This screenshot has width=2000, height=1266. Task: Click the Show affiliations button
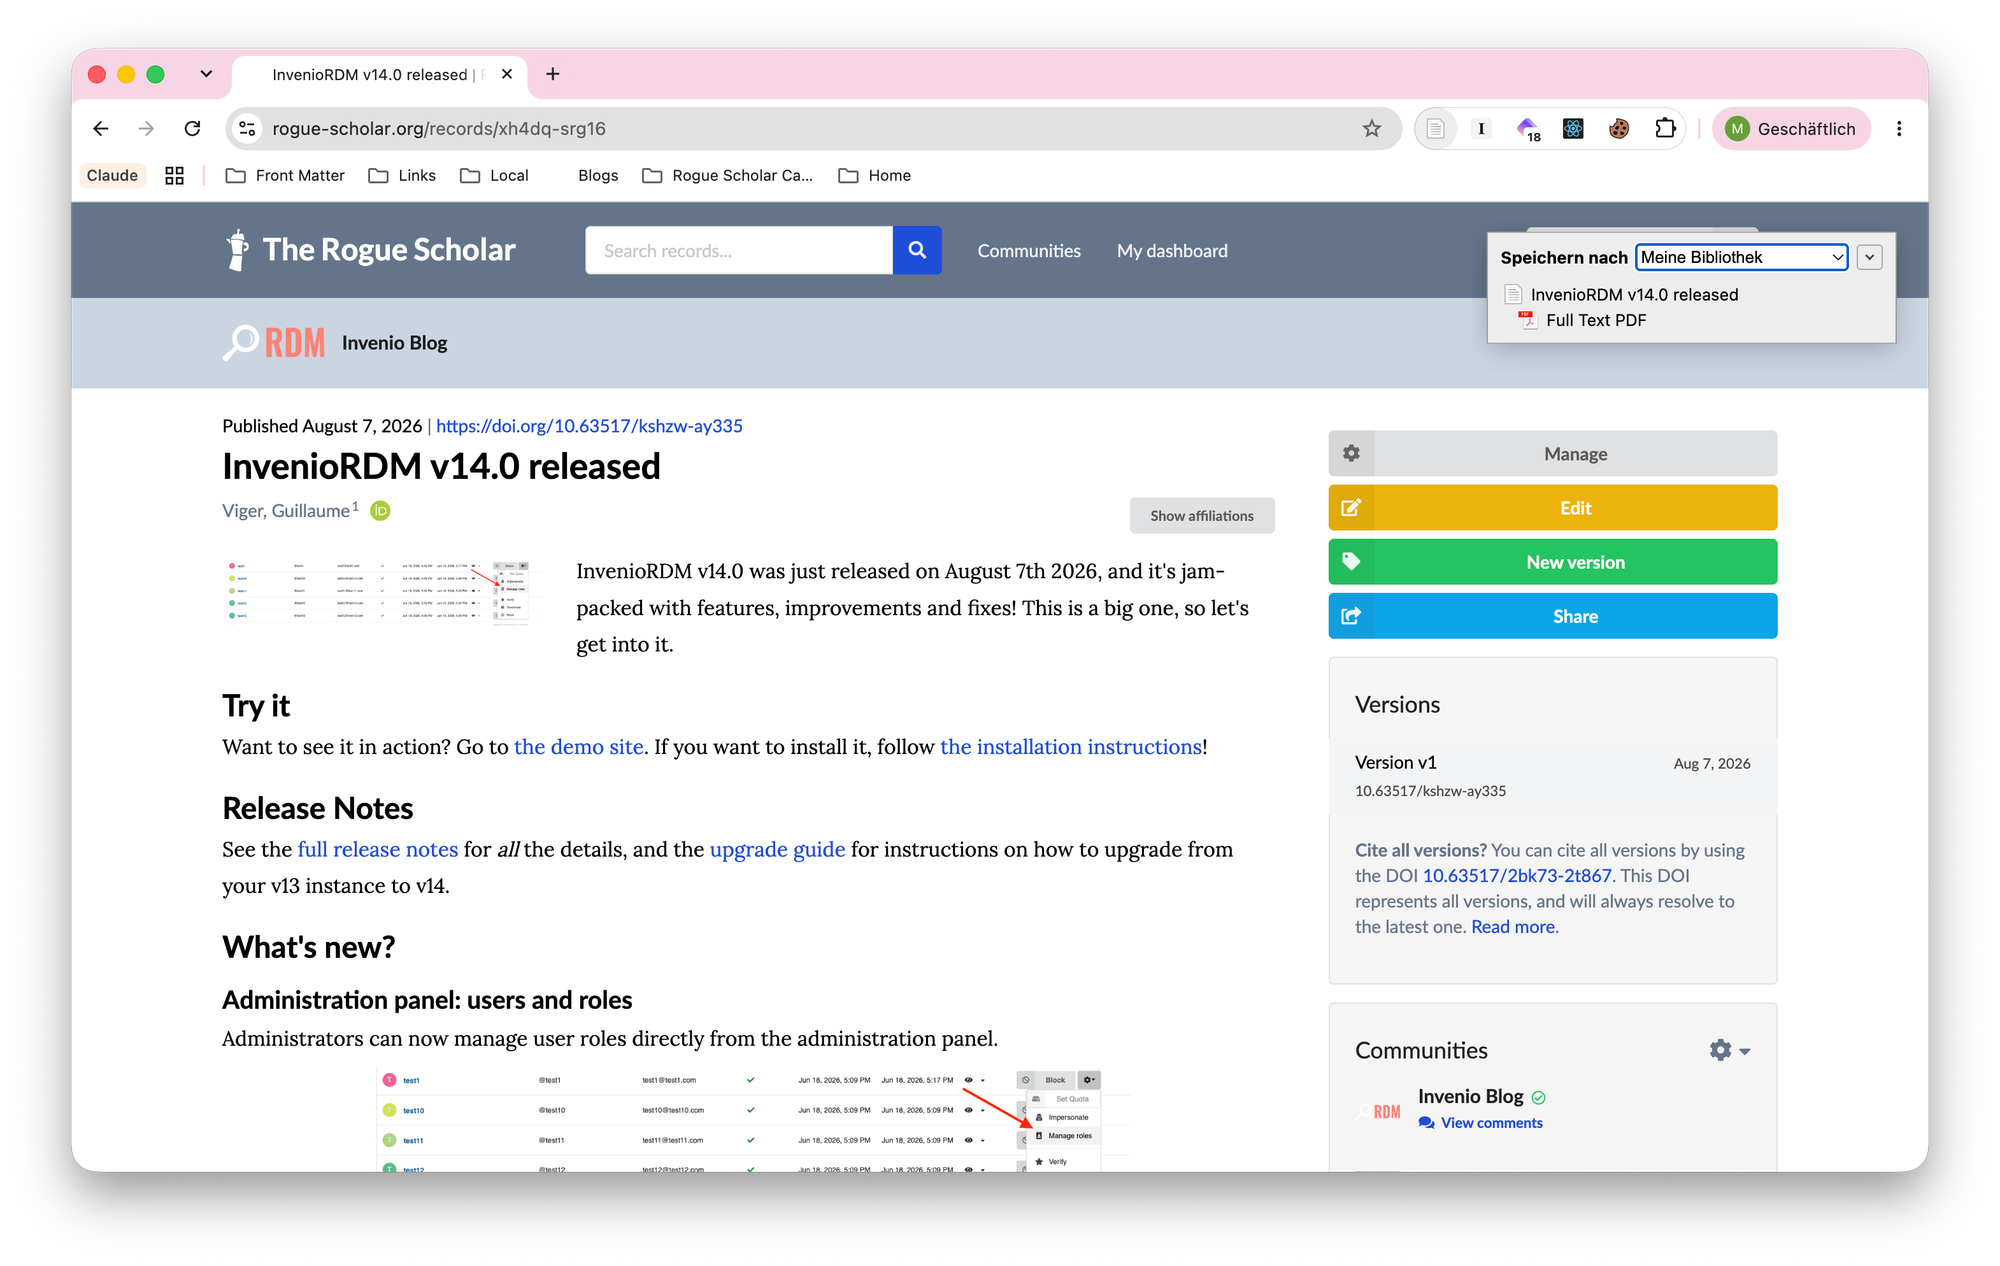(1202, 516)
